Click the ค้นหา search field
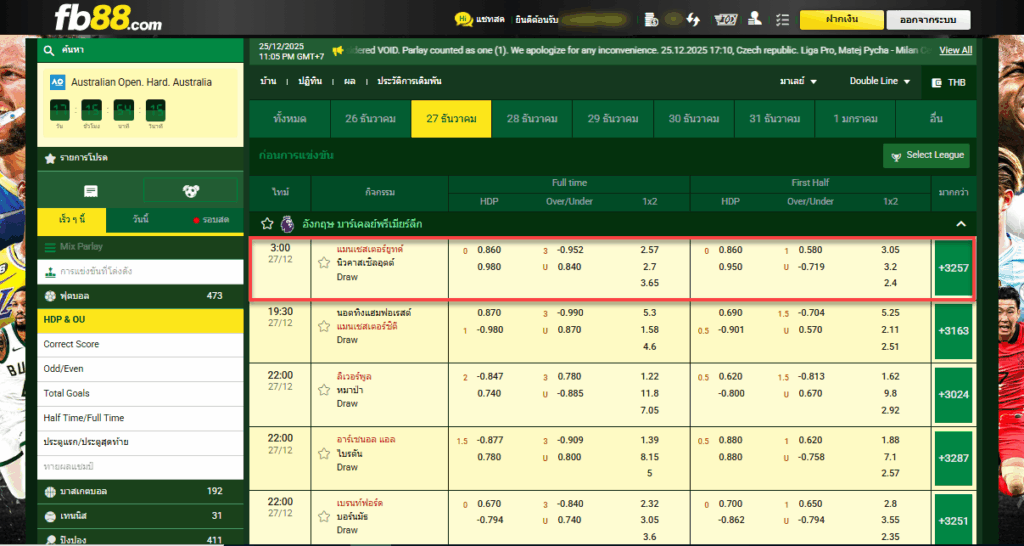 click(x=140, y=50)
